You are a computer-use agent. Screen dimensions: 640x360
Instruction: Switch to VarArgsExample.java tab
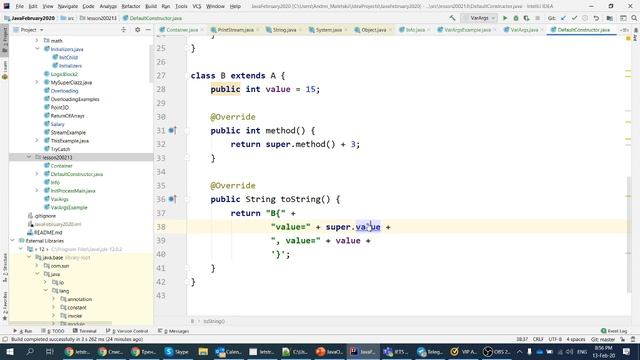coord(467,30)
